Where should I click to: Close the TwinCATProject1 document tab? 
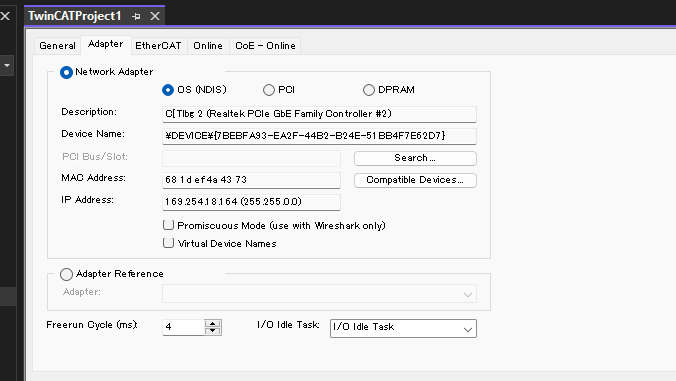click(x=155, y=16)
